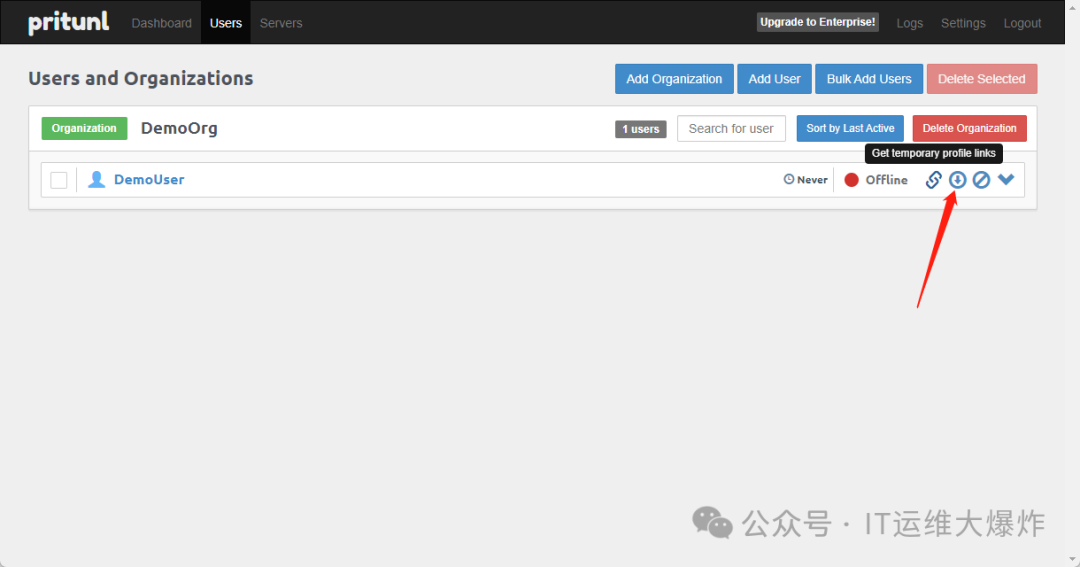Select the DemoUser checkbox
The image size is (1080, 567).
(59, 180)
